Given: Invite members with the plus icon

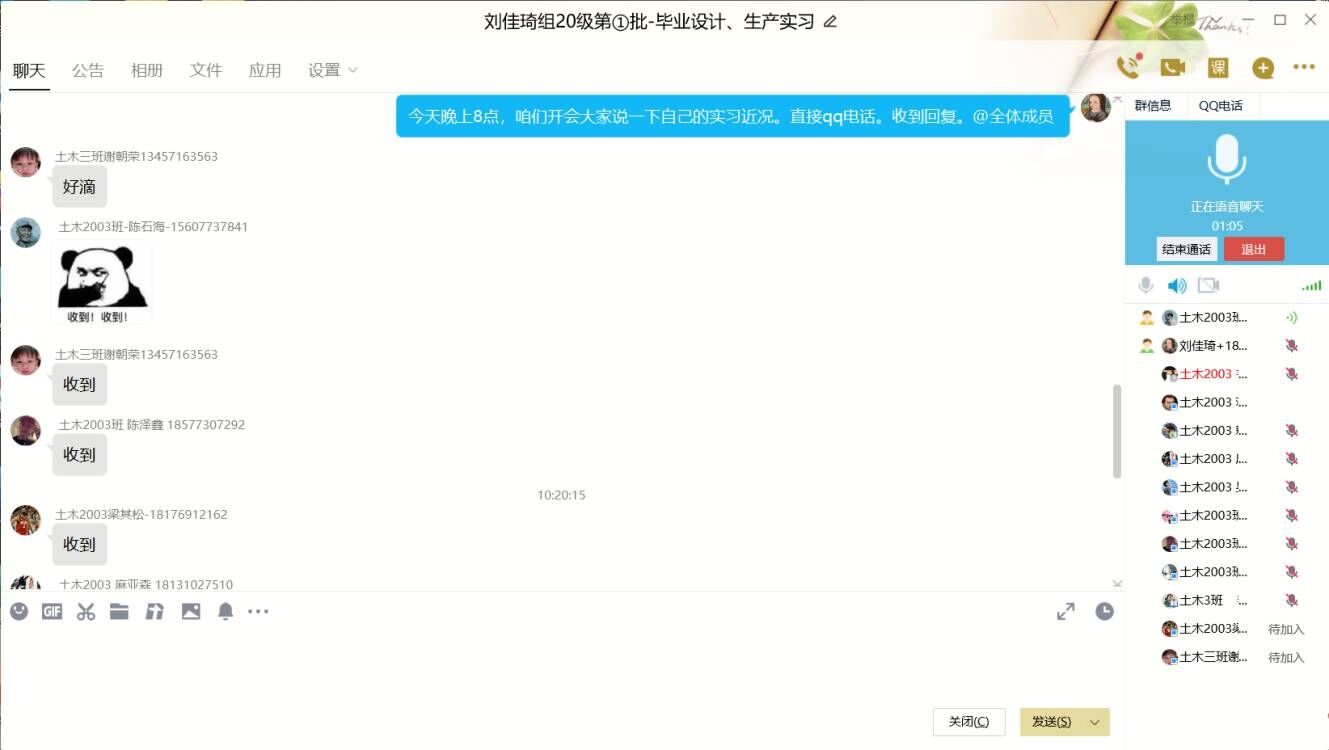Looking at the screenshot, I should (x=1263, y=68).
